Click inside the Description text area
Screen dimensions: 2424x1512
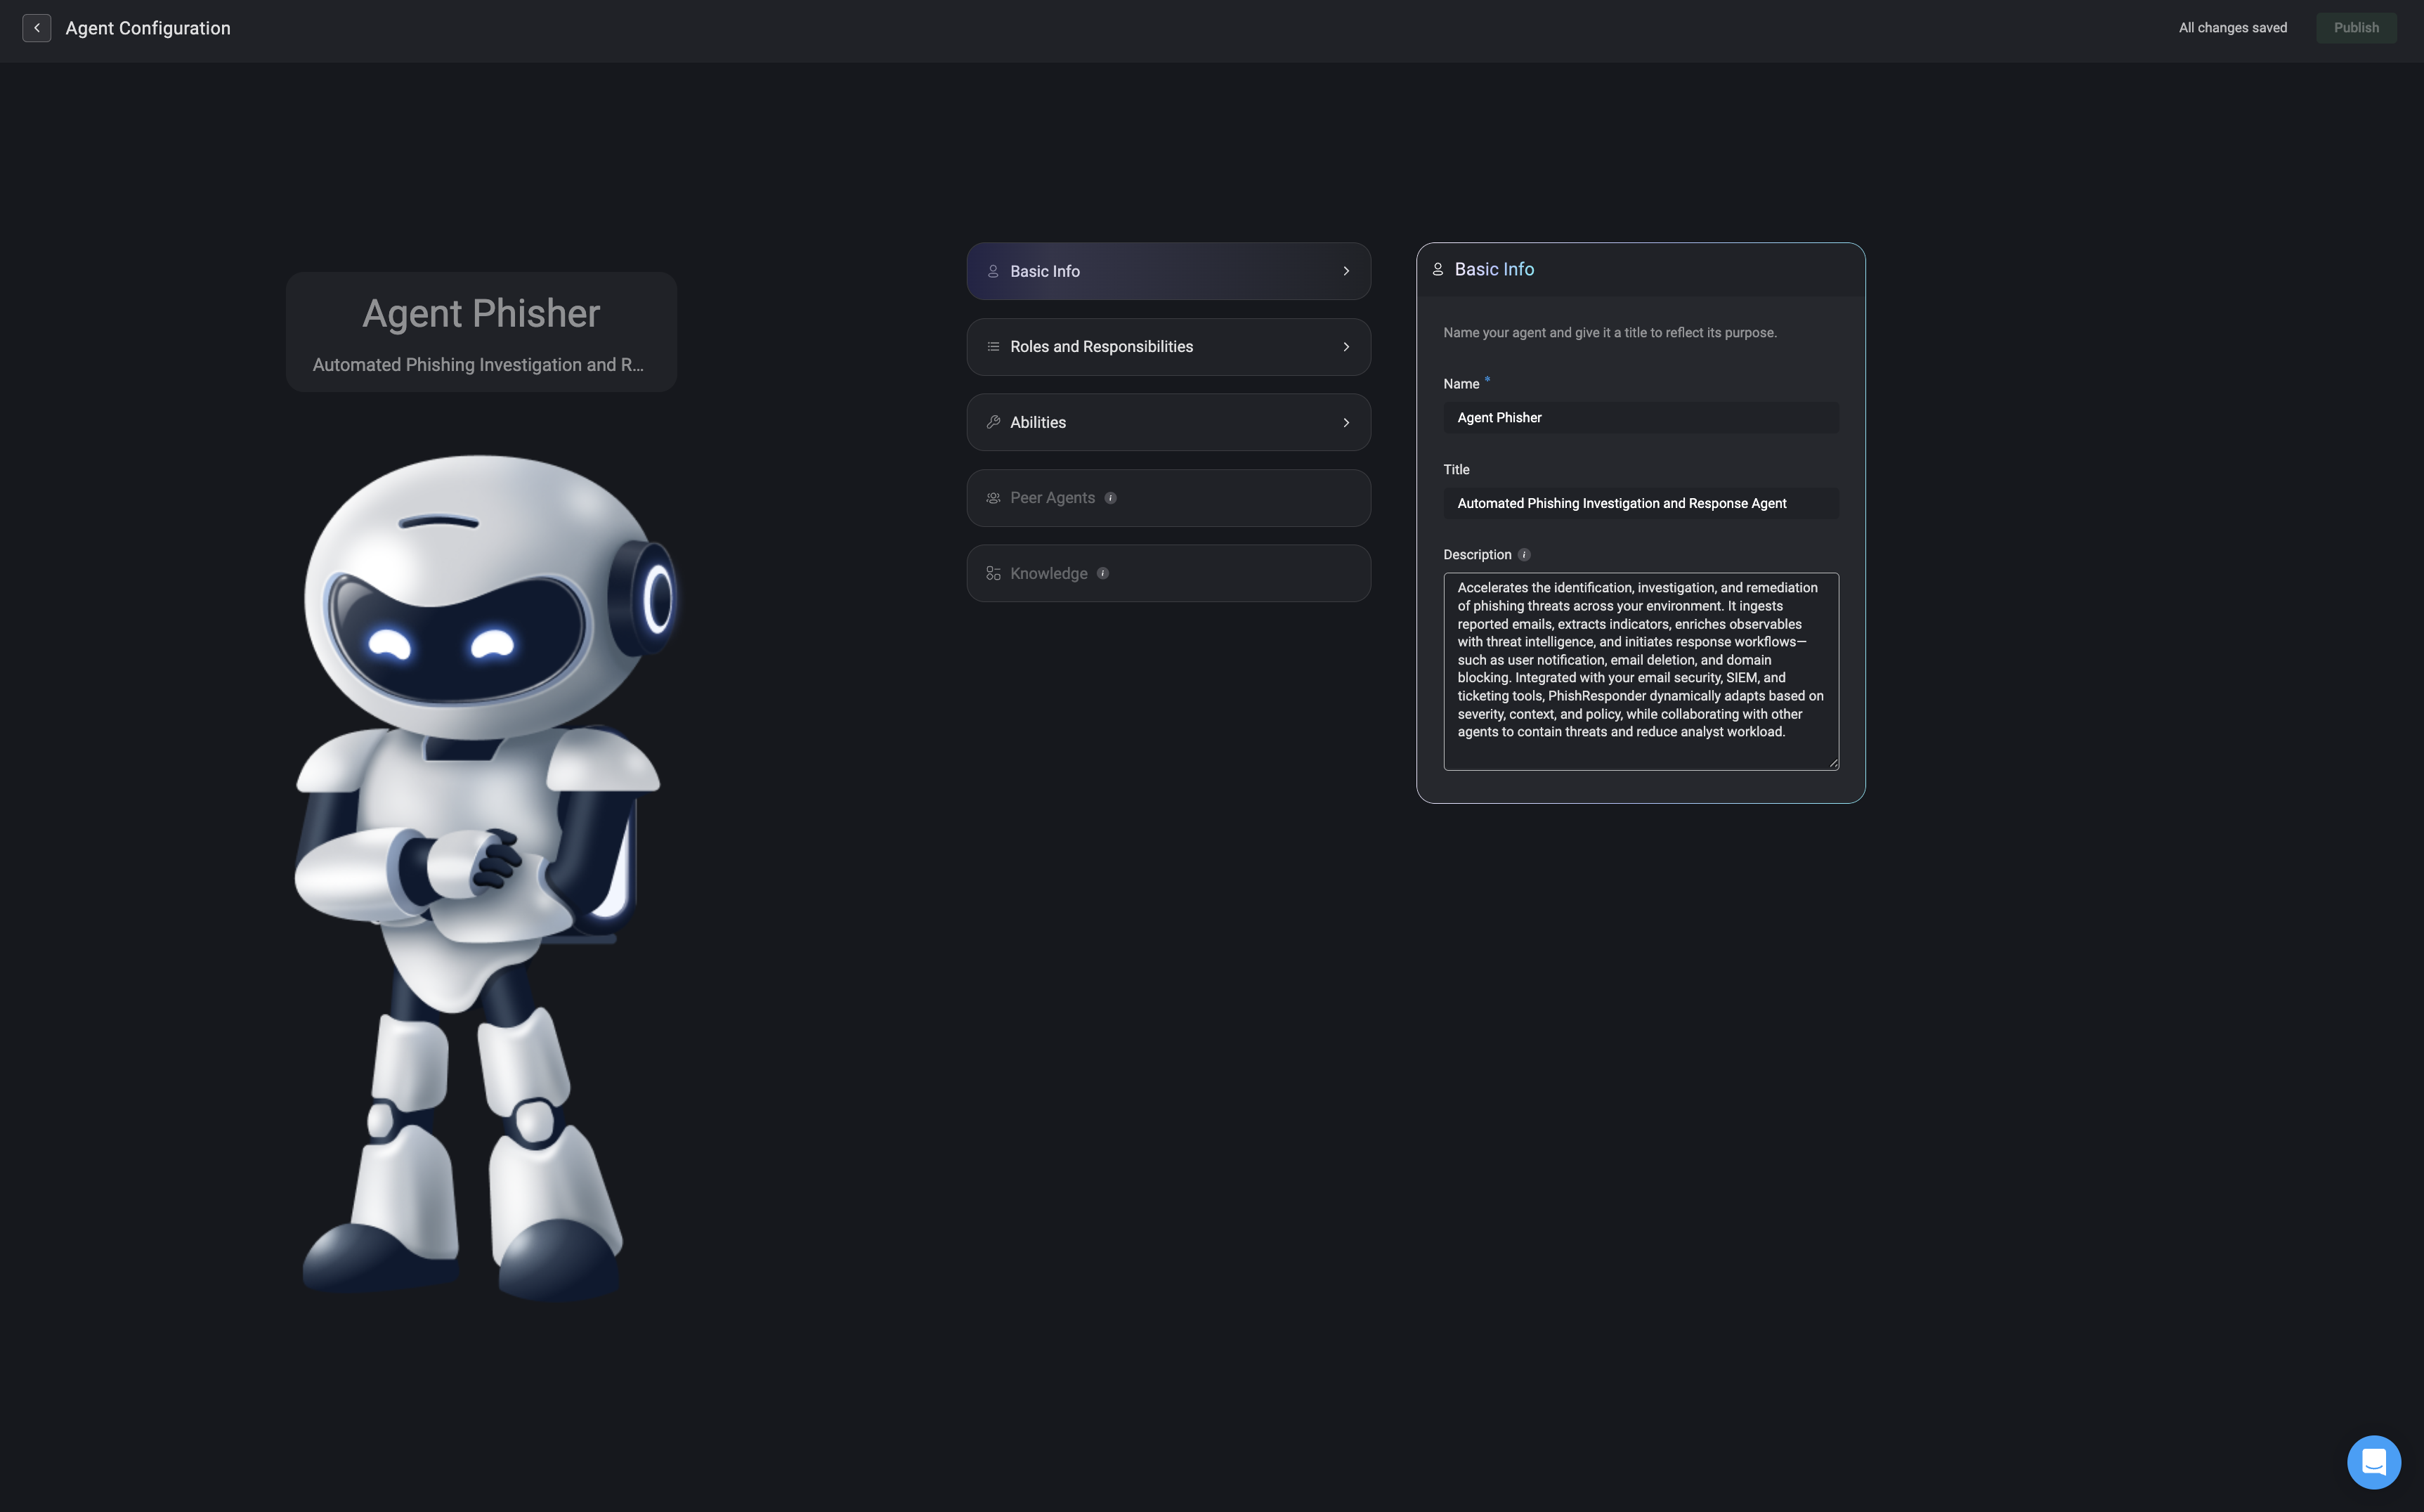(1640, 671)
